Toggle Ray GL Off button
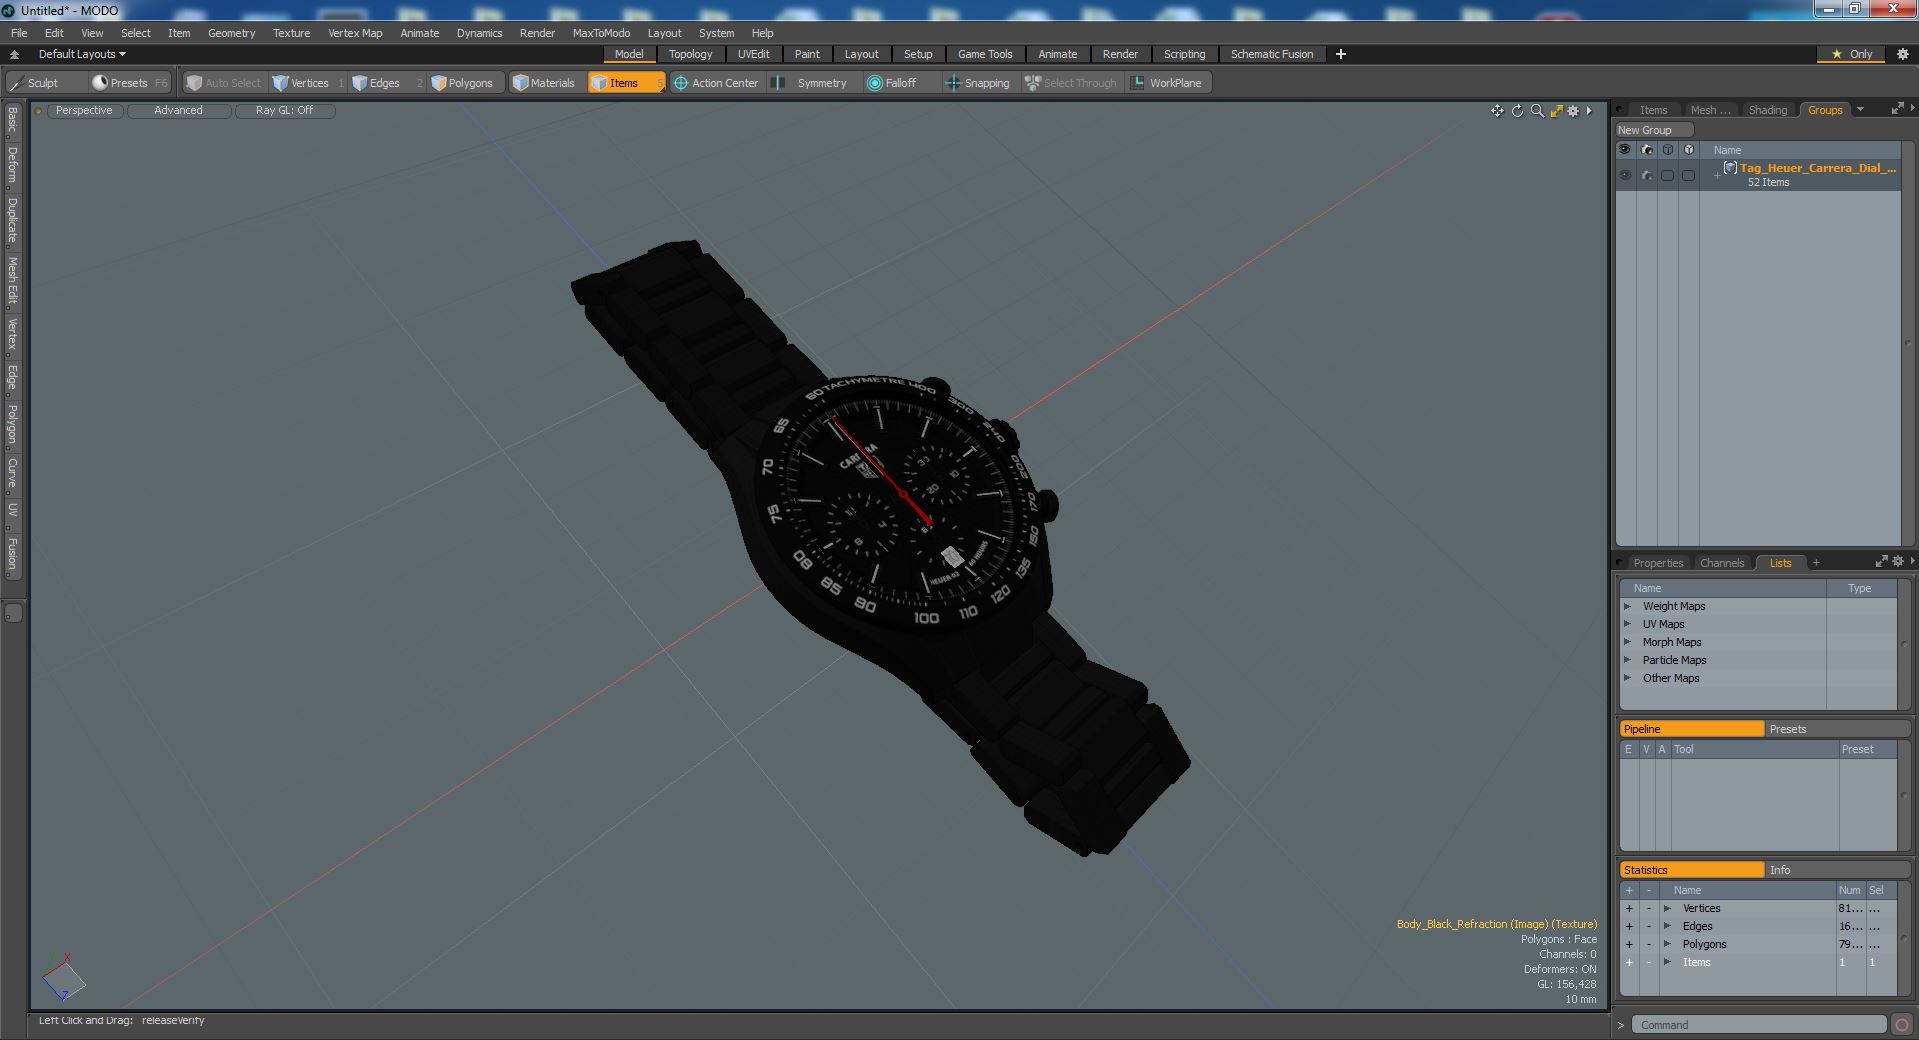The height and width of the screenshot is (1040, 1919). pos(284,110)
